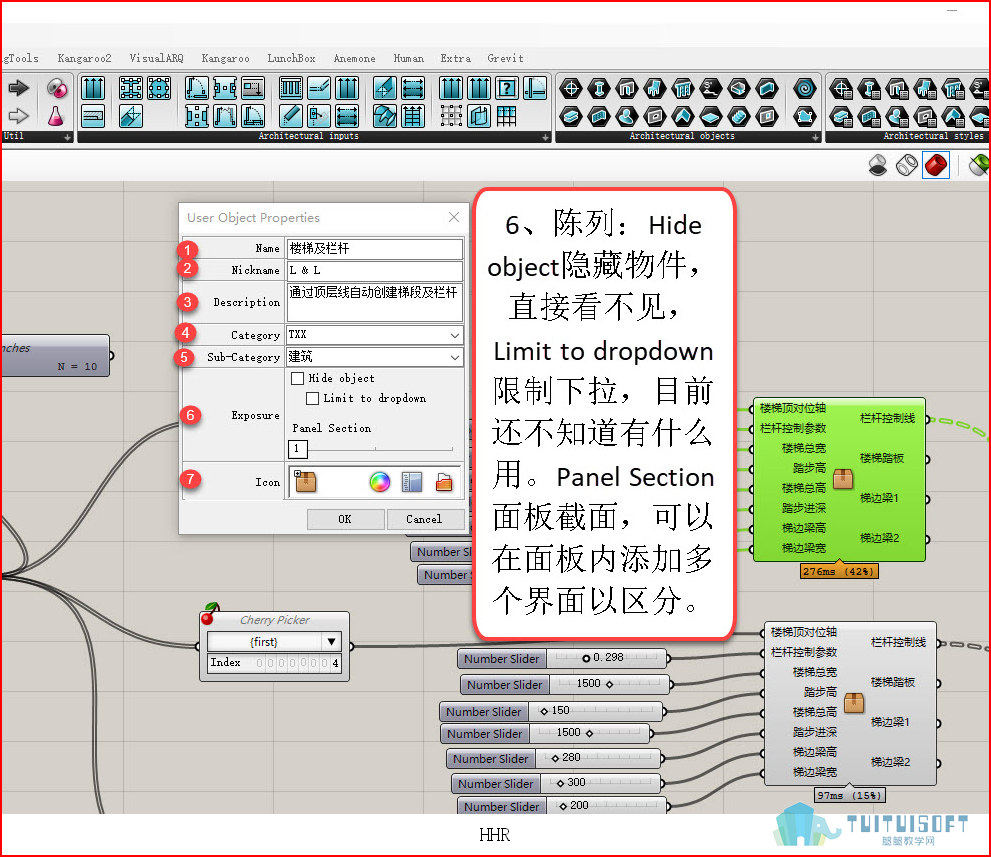Click the black right-arrow icon in Util panel
This screenshot has width=991, height=857.
click(18, 88)
